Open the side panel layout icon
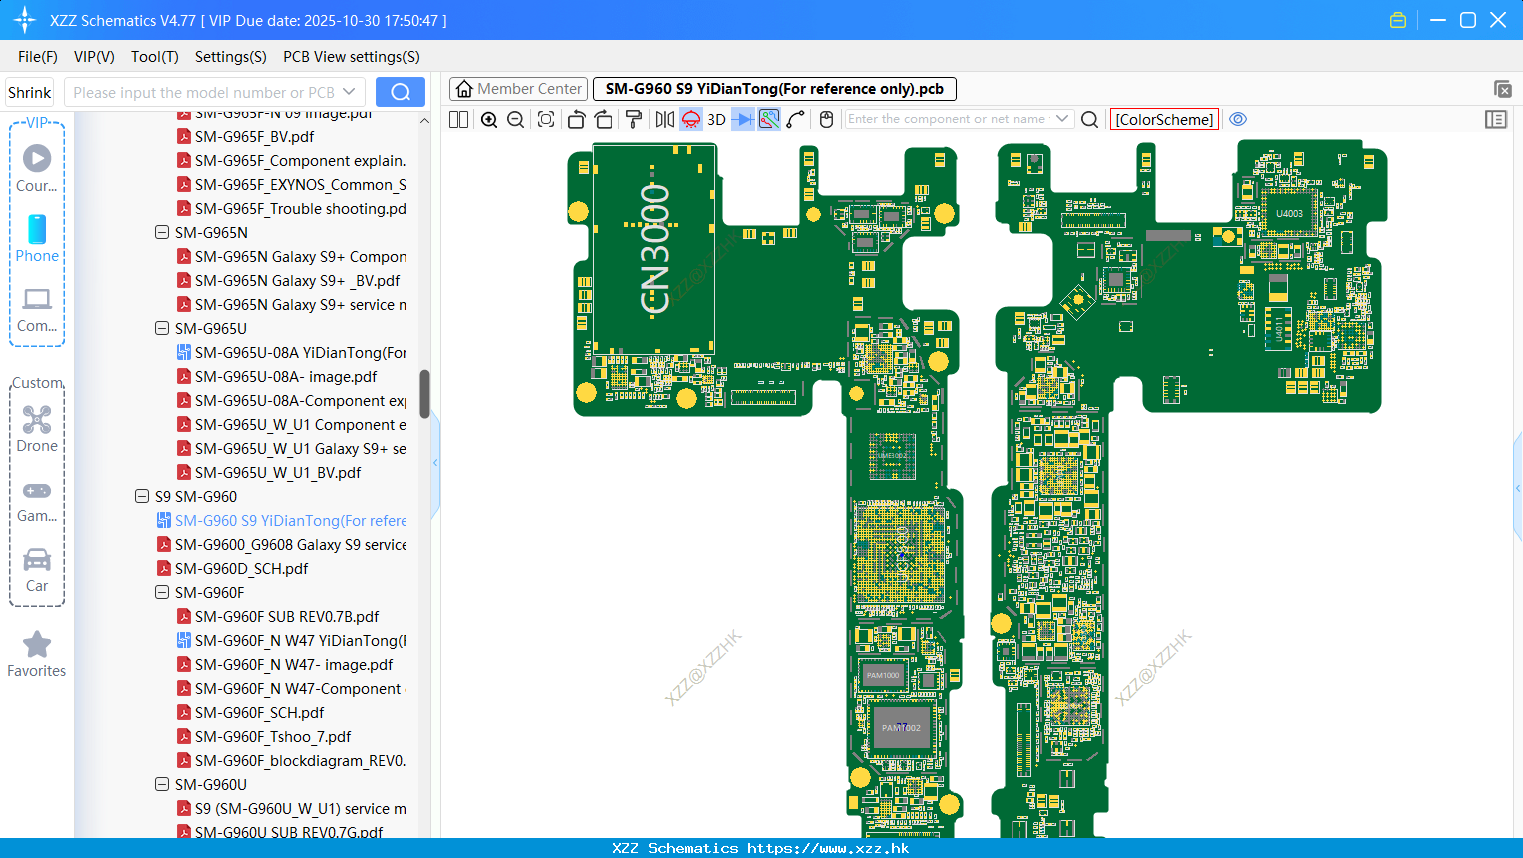Viewport: 1523px width, 858px height. coord(1496,119)
